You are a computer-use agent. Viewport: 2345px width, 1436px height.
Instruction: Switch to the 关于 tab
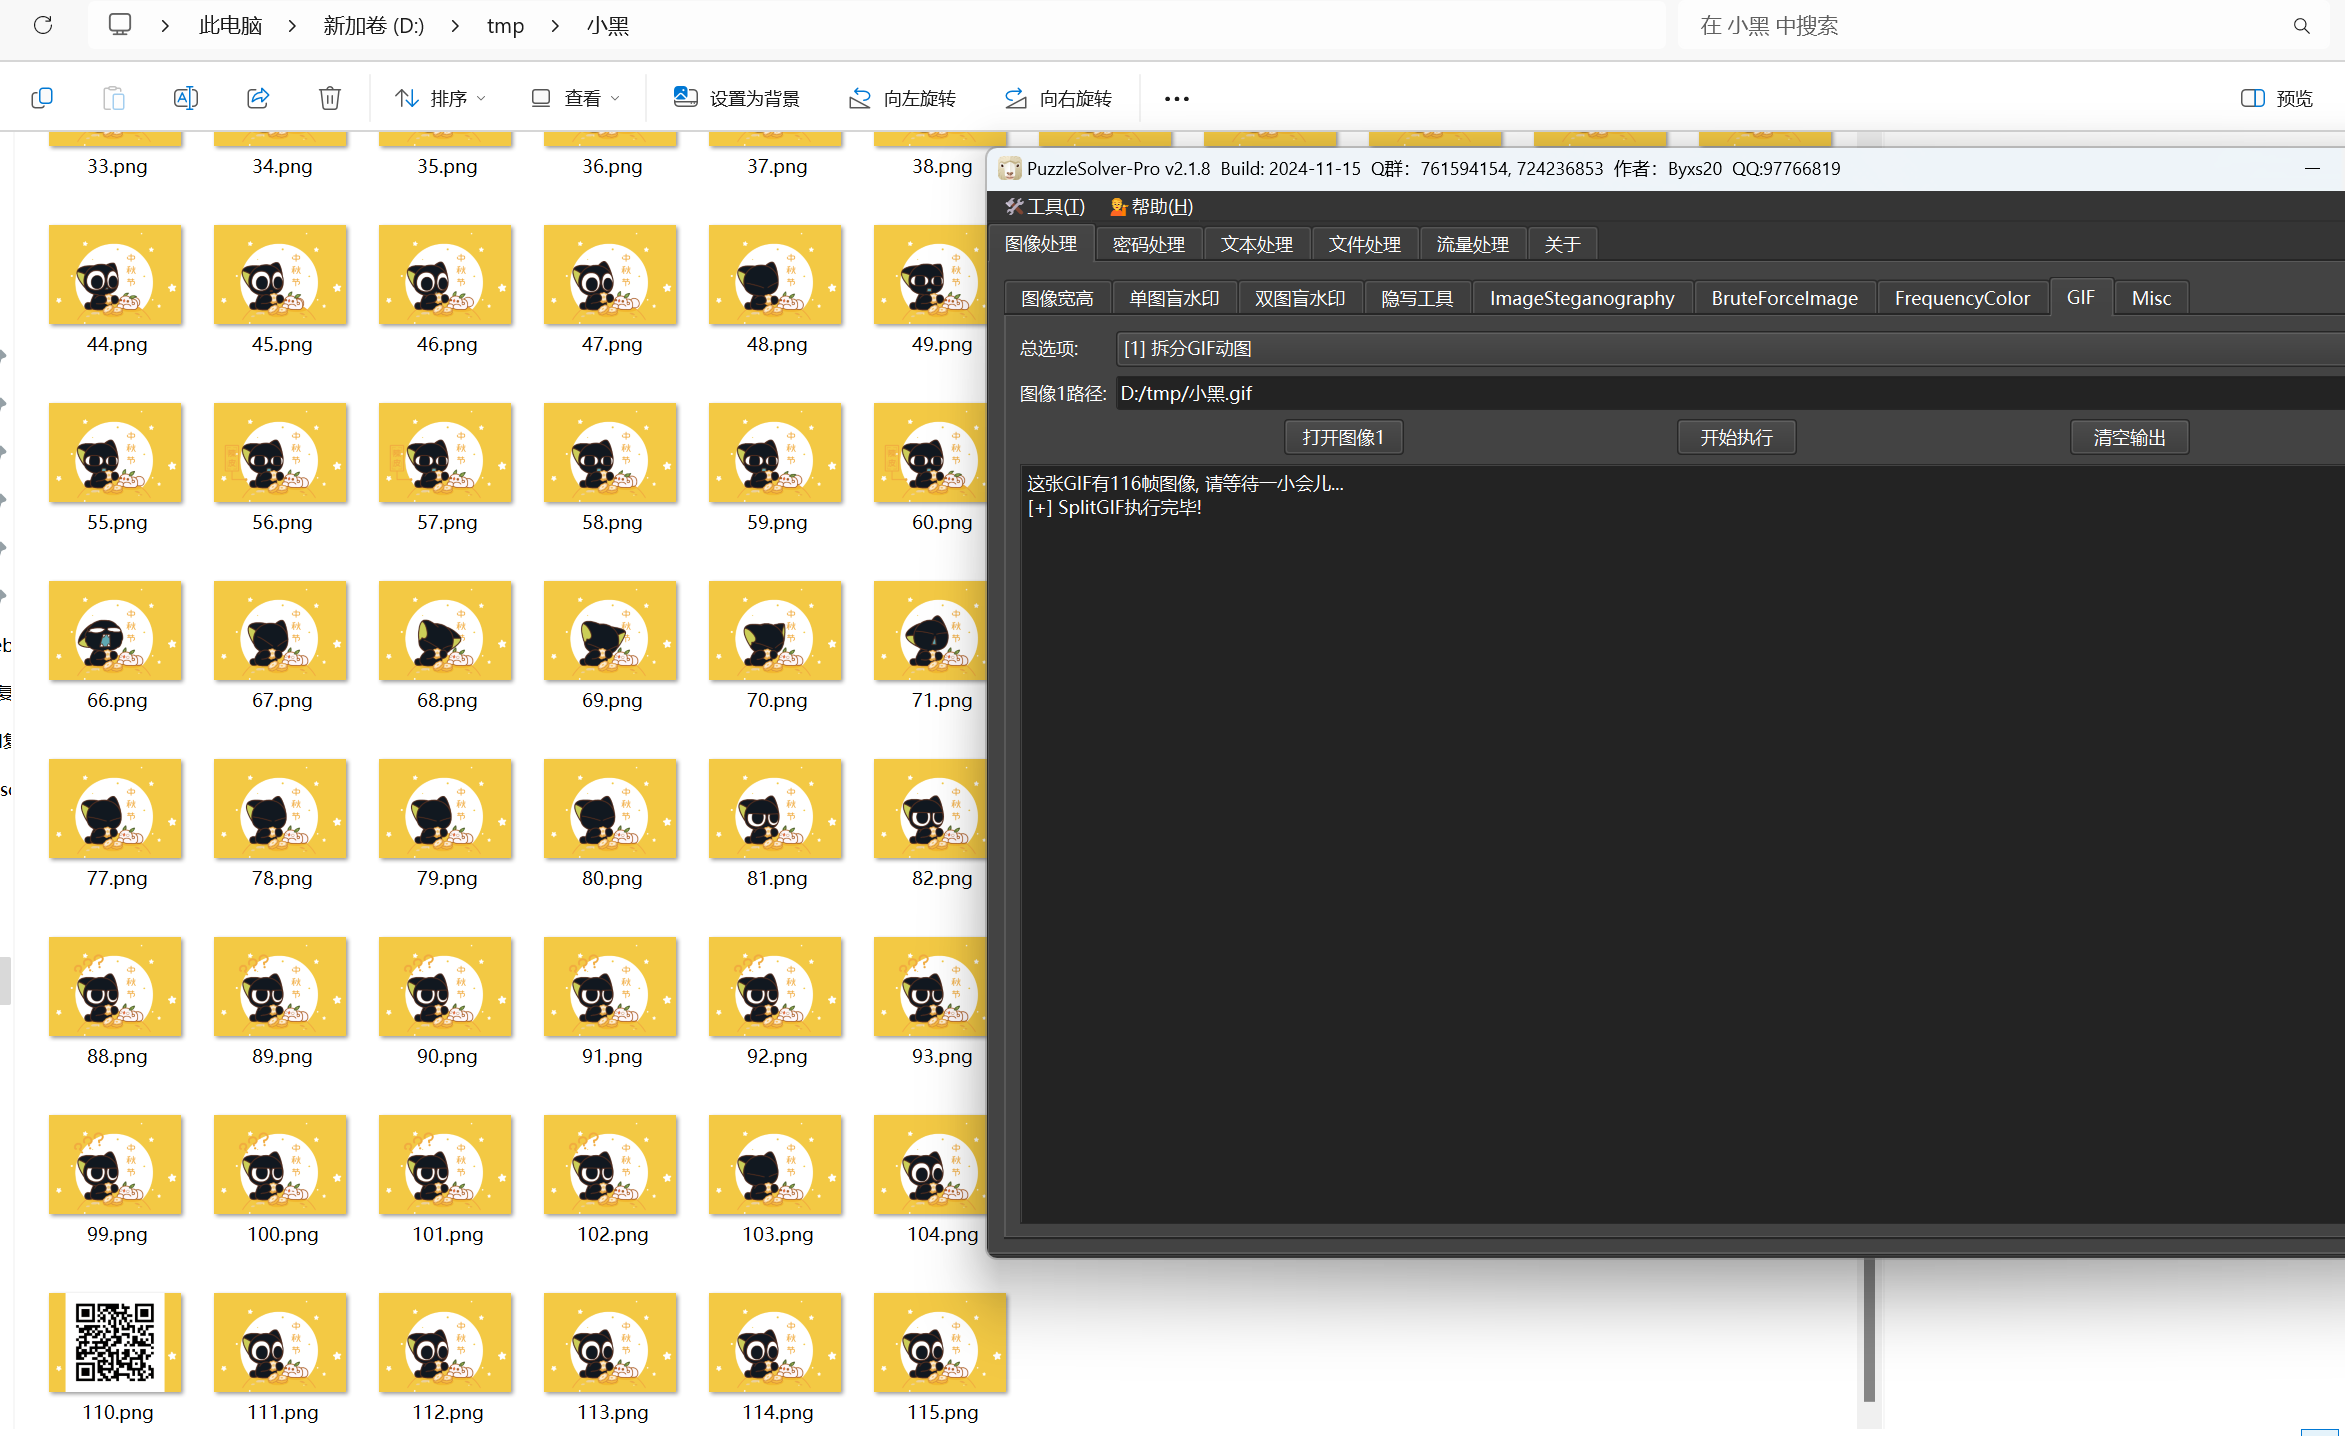tap(1562, 244)
